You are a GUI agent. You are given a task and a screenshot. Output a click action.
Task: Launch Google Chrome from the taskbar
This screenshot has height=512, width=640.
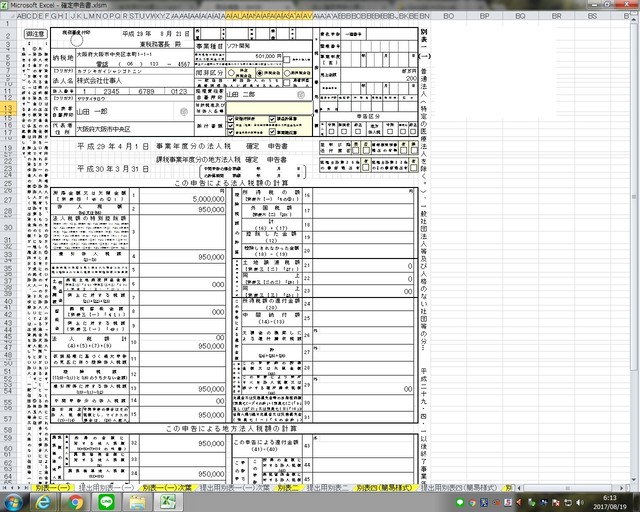tap(75, 502)
